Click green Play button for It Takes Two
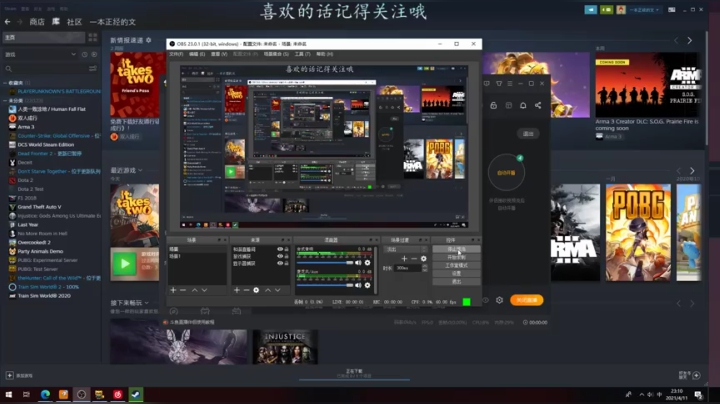 coord(124,264)
